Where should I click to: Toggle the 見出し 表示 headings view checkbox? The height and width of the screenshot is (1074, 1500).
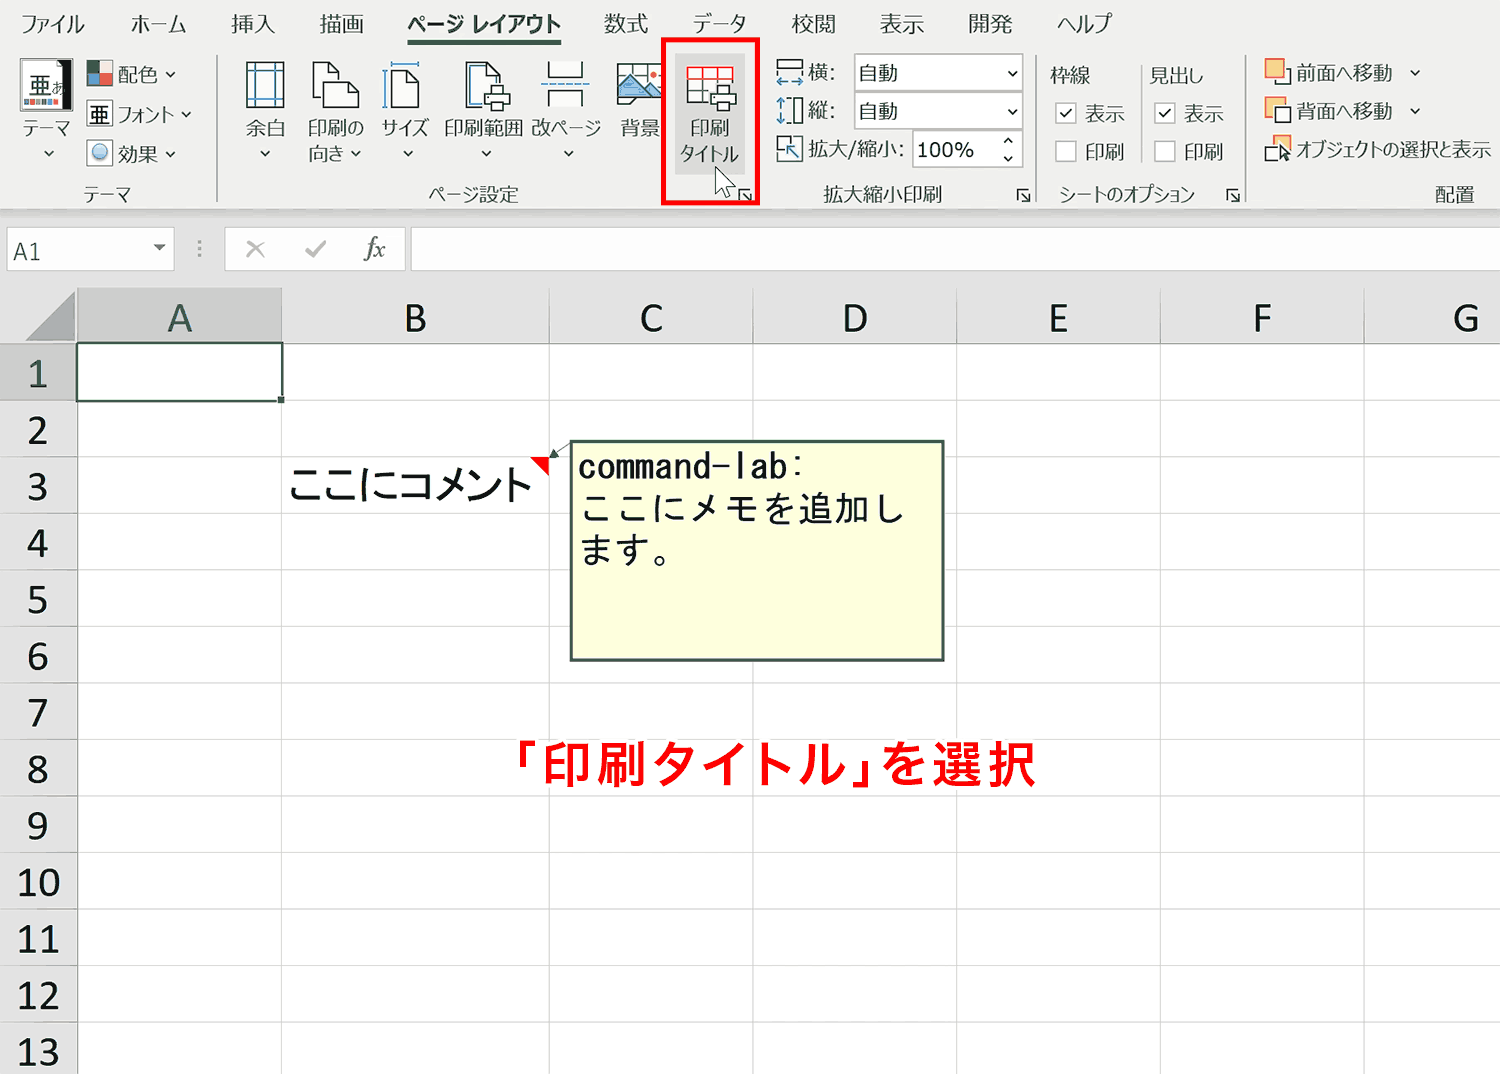coord(1165,113)
